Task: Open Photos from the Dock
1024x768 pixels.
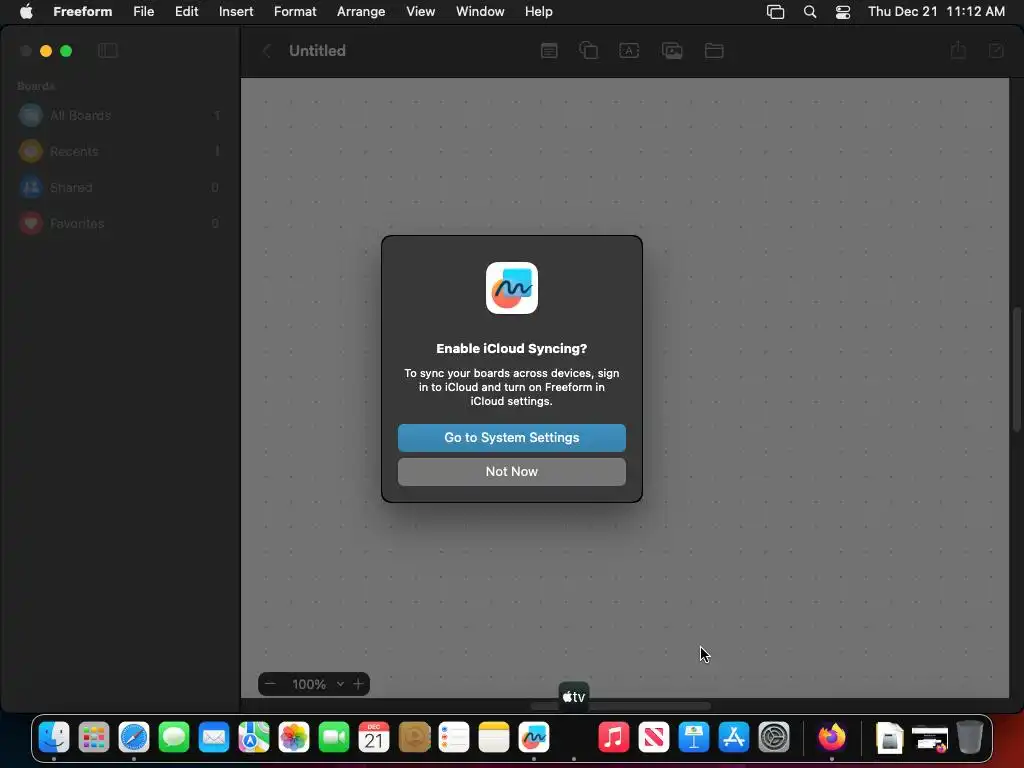Action: click(x=294, y=738)
